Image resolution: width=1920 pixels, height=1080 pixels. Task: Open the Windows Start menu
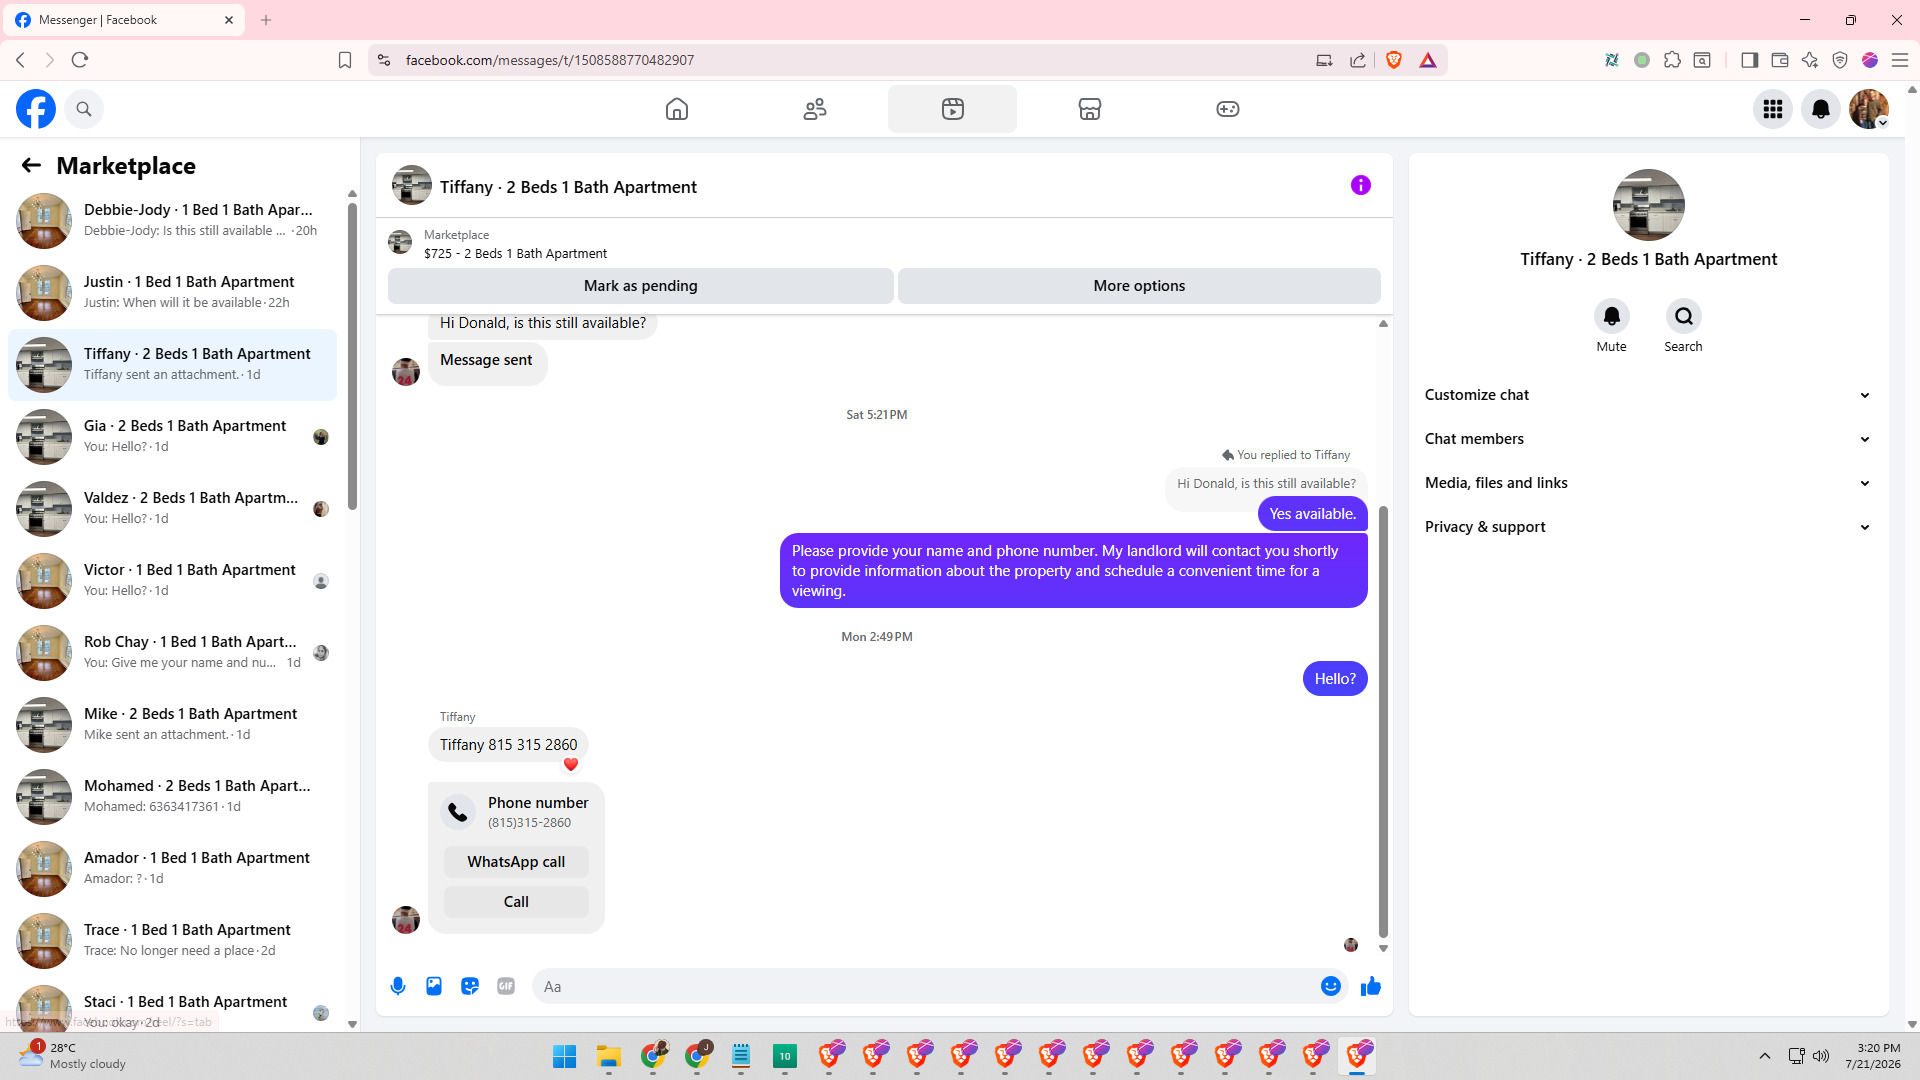(564, 1056)
